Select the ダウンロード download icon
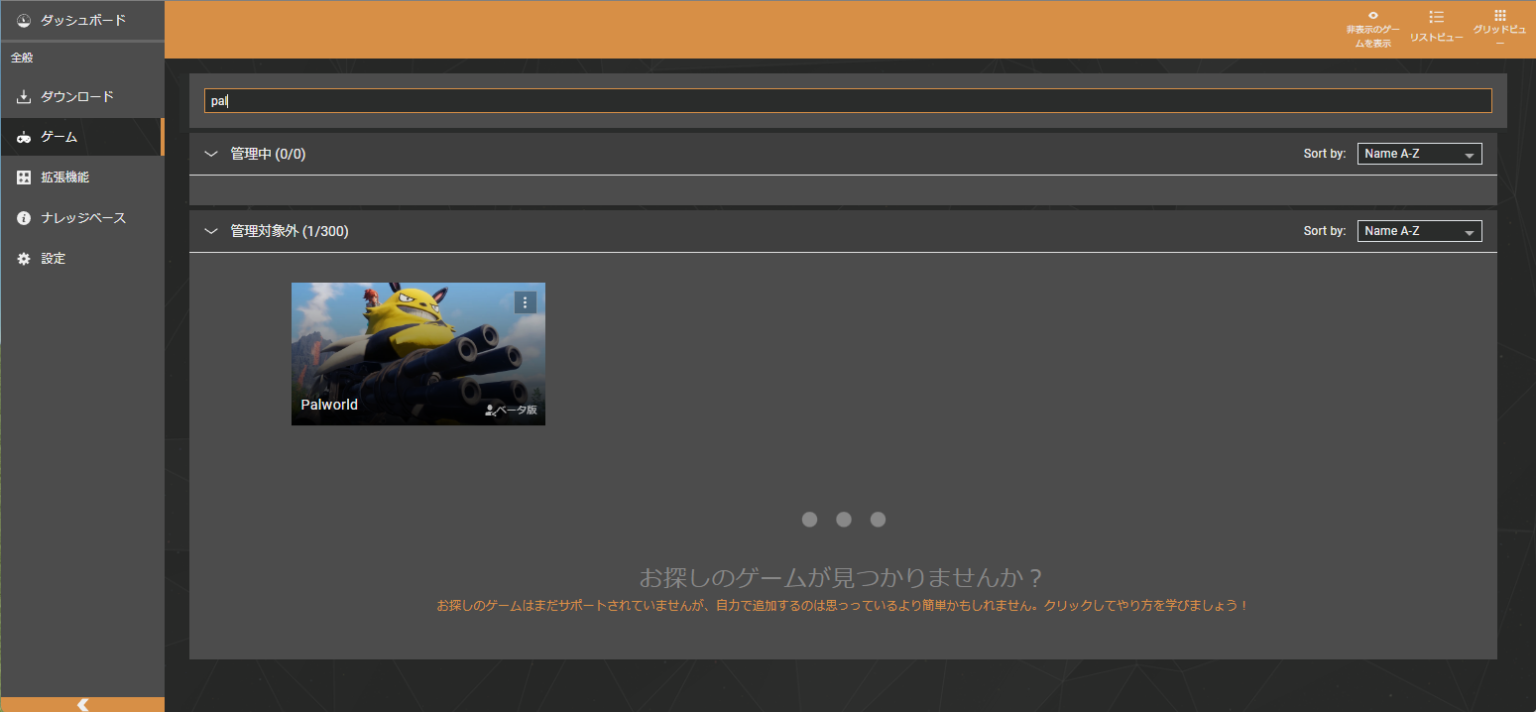Image resolution: width=1536 pixels, height=712 pixels. (24, 96)
